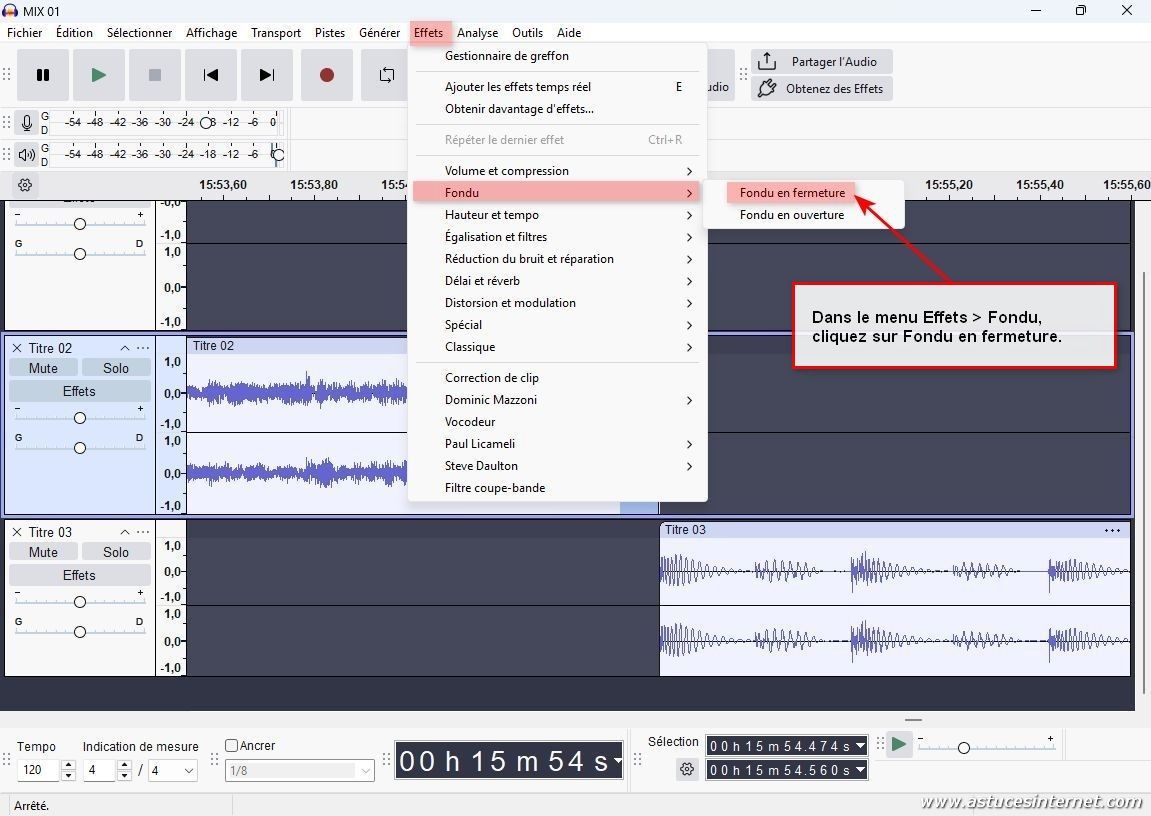Click the Pause transport button
Image resolution: width=1151 pixels, height=816 pixels.
[x=43, y=75]
